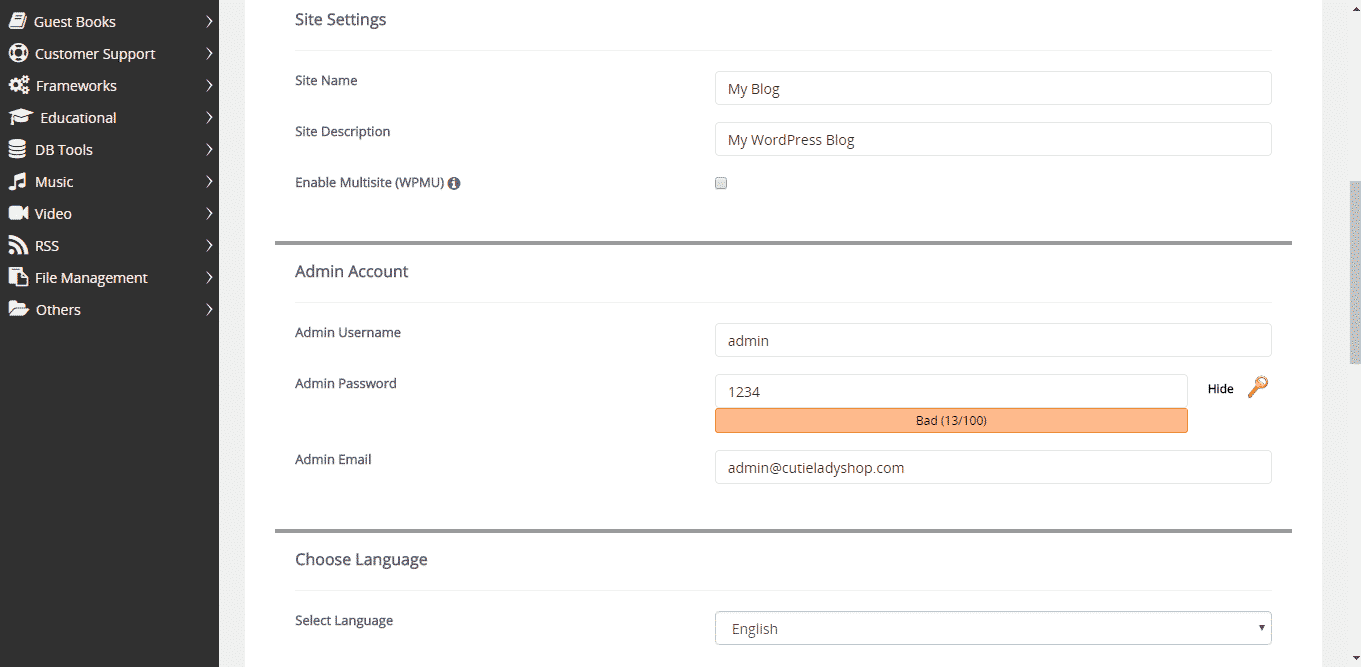Click the RSS feed icon
This screenshot has height=667, width=1361.
pos(17,245)
